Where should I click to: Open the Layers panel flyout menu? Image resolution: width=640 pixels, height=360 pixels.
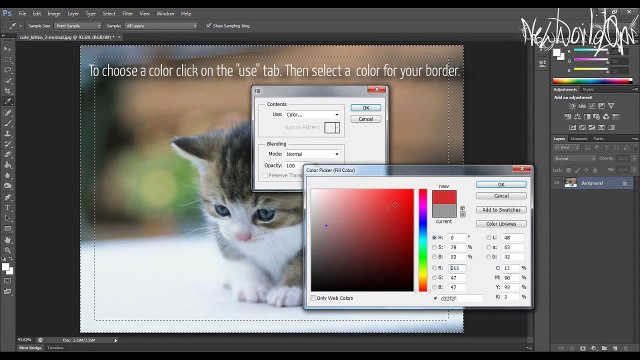click(634, 139)
